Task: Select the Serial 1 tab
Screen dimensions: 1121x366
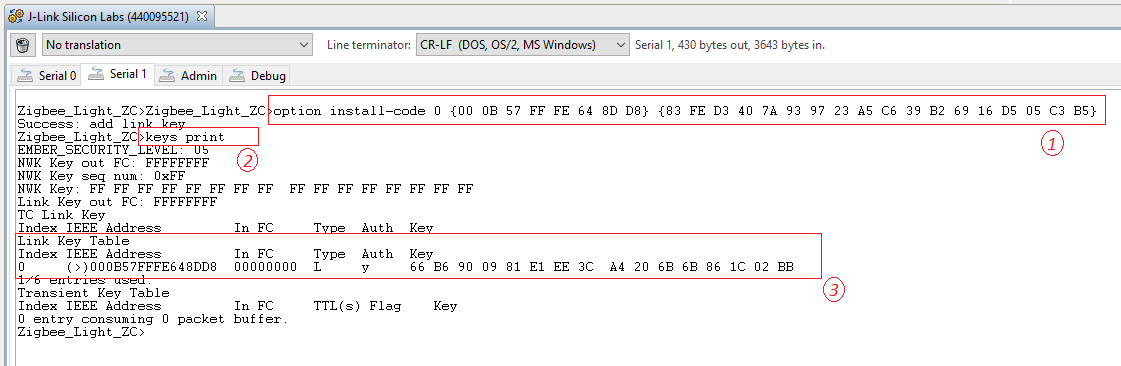Action: click(118, 74)
